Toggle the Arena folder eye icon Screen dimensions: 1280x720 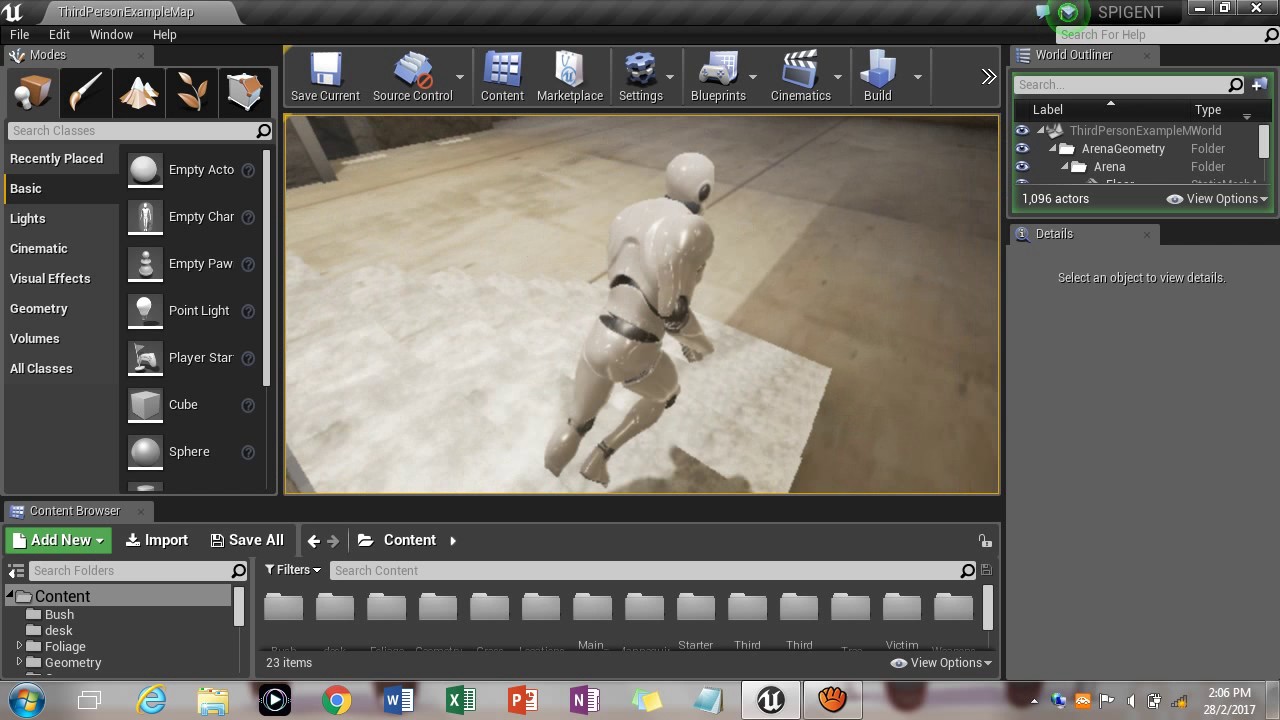(x=1022, y=167)
